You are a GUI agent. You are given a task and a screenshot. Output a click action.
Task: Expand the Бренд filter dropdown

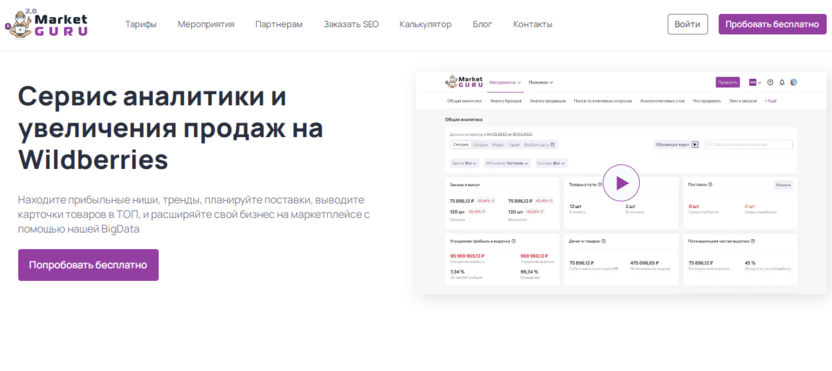tap(464, 163)
